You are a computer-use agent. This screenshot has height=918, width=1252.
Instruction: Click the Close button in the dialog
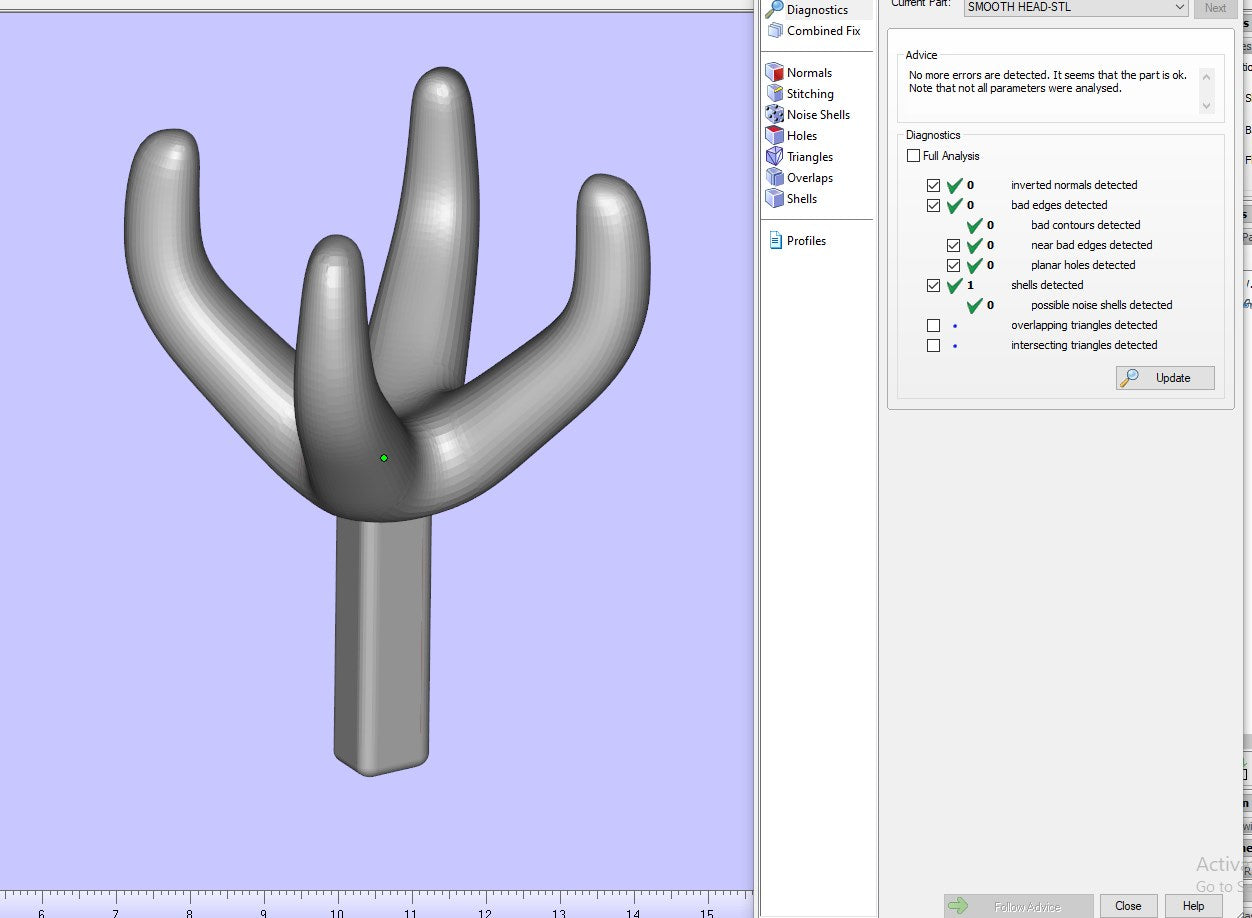1128,906
